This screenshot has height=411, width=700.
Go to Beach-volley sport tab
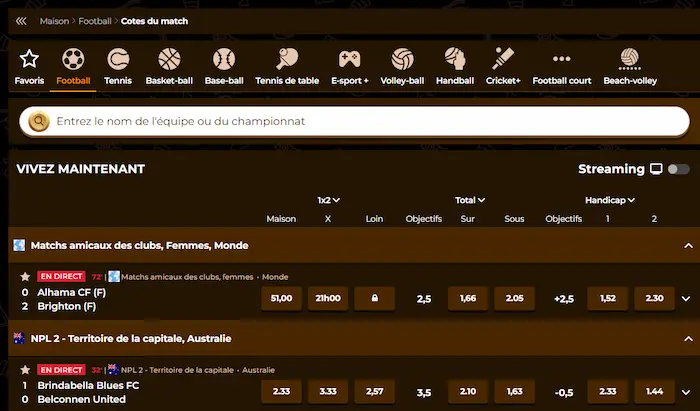tap(629, 65)
